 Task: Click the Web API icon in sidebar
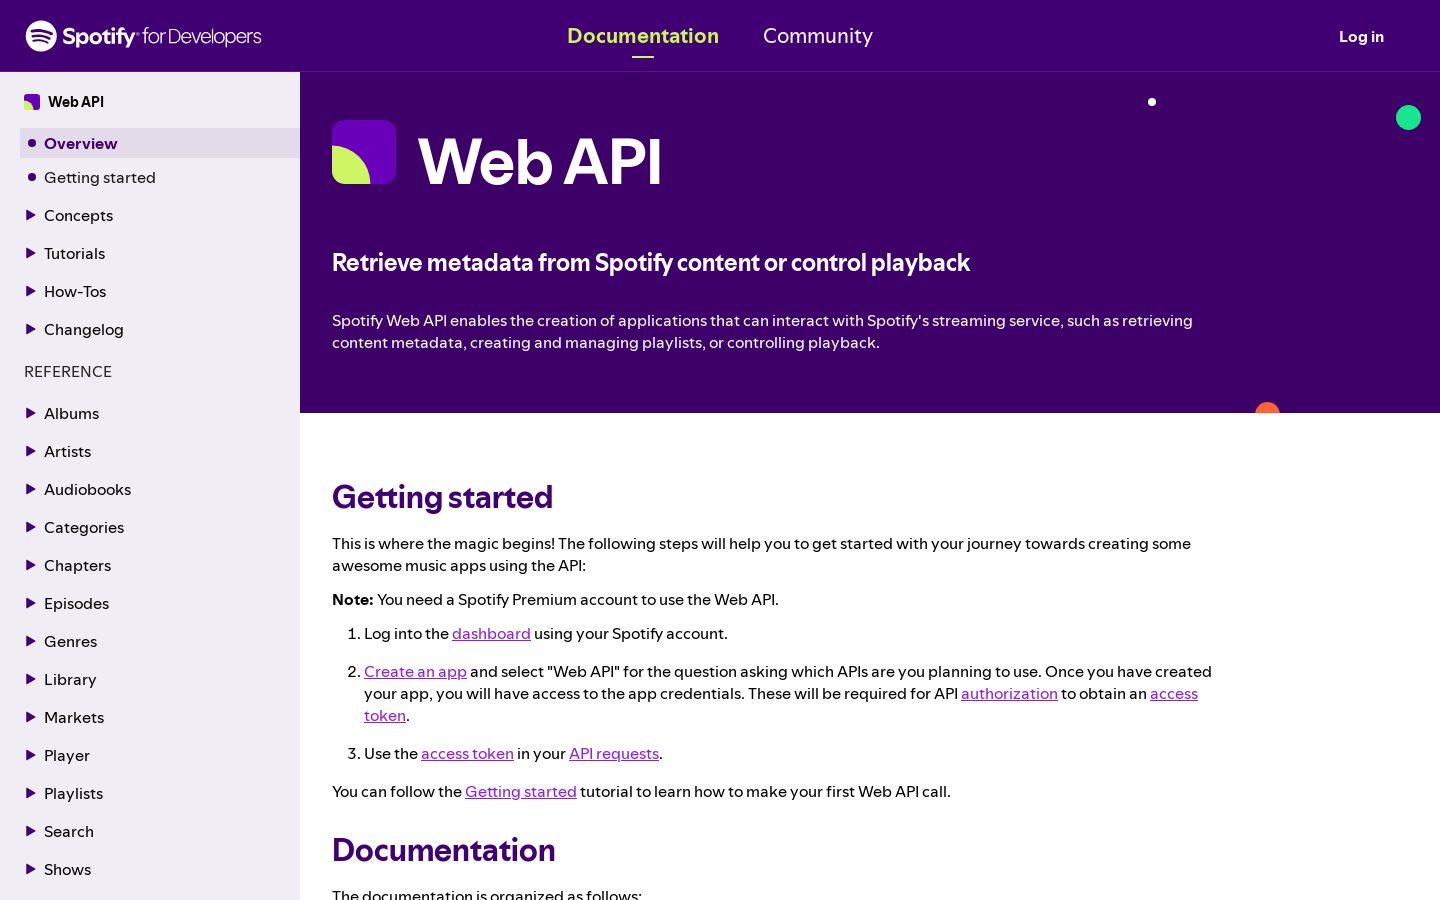coord(32,102)
